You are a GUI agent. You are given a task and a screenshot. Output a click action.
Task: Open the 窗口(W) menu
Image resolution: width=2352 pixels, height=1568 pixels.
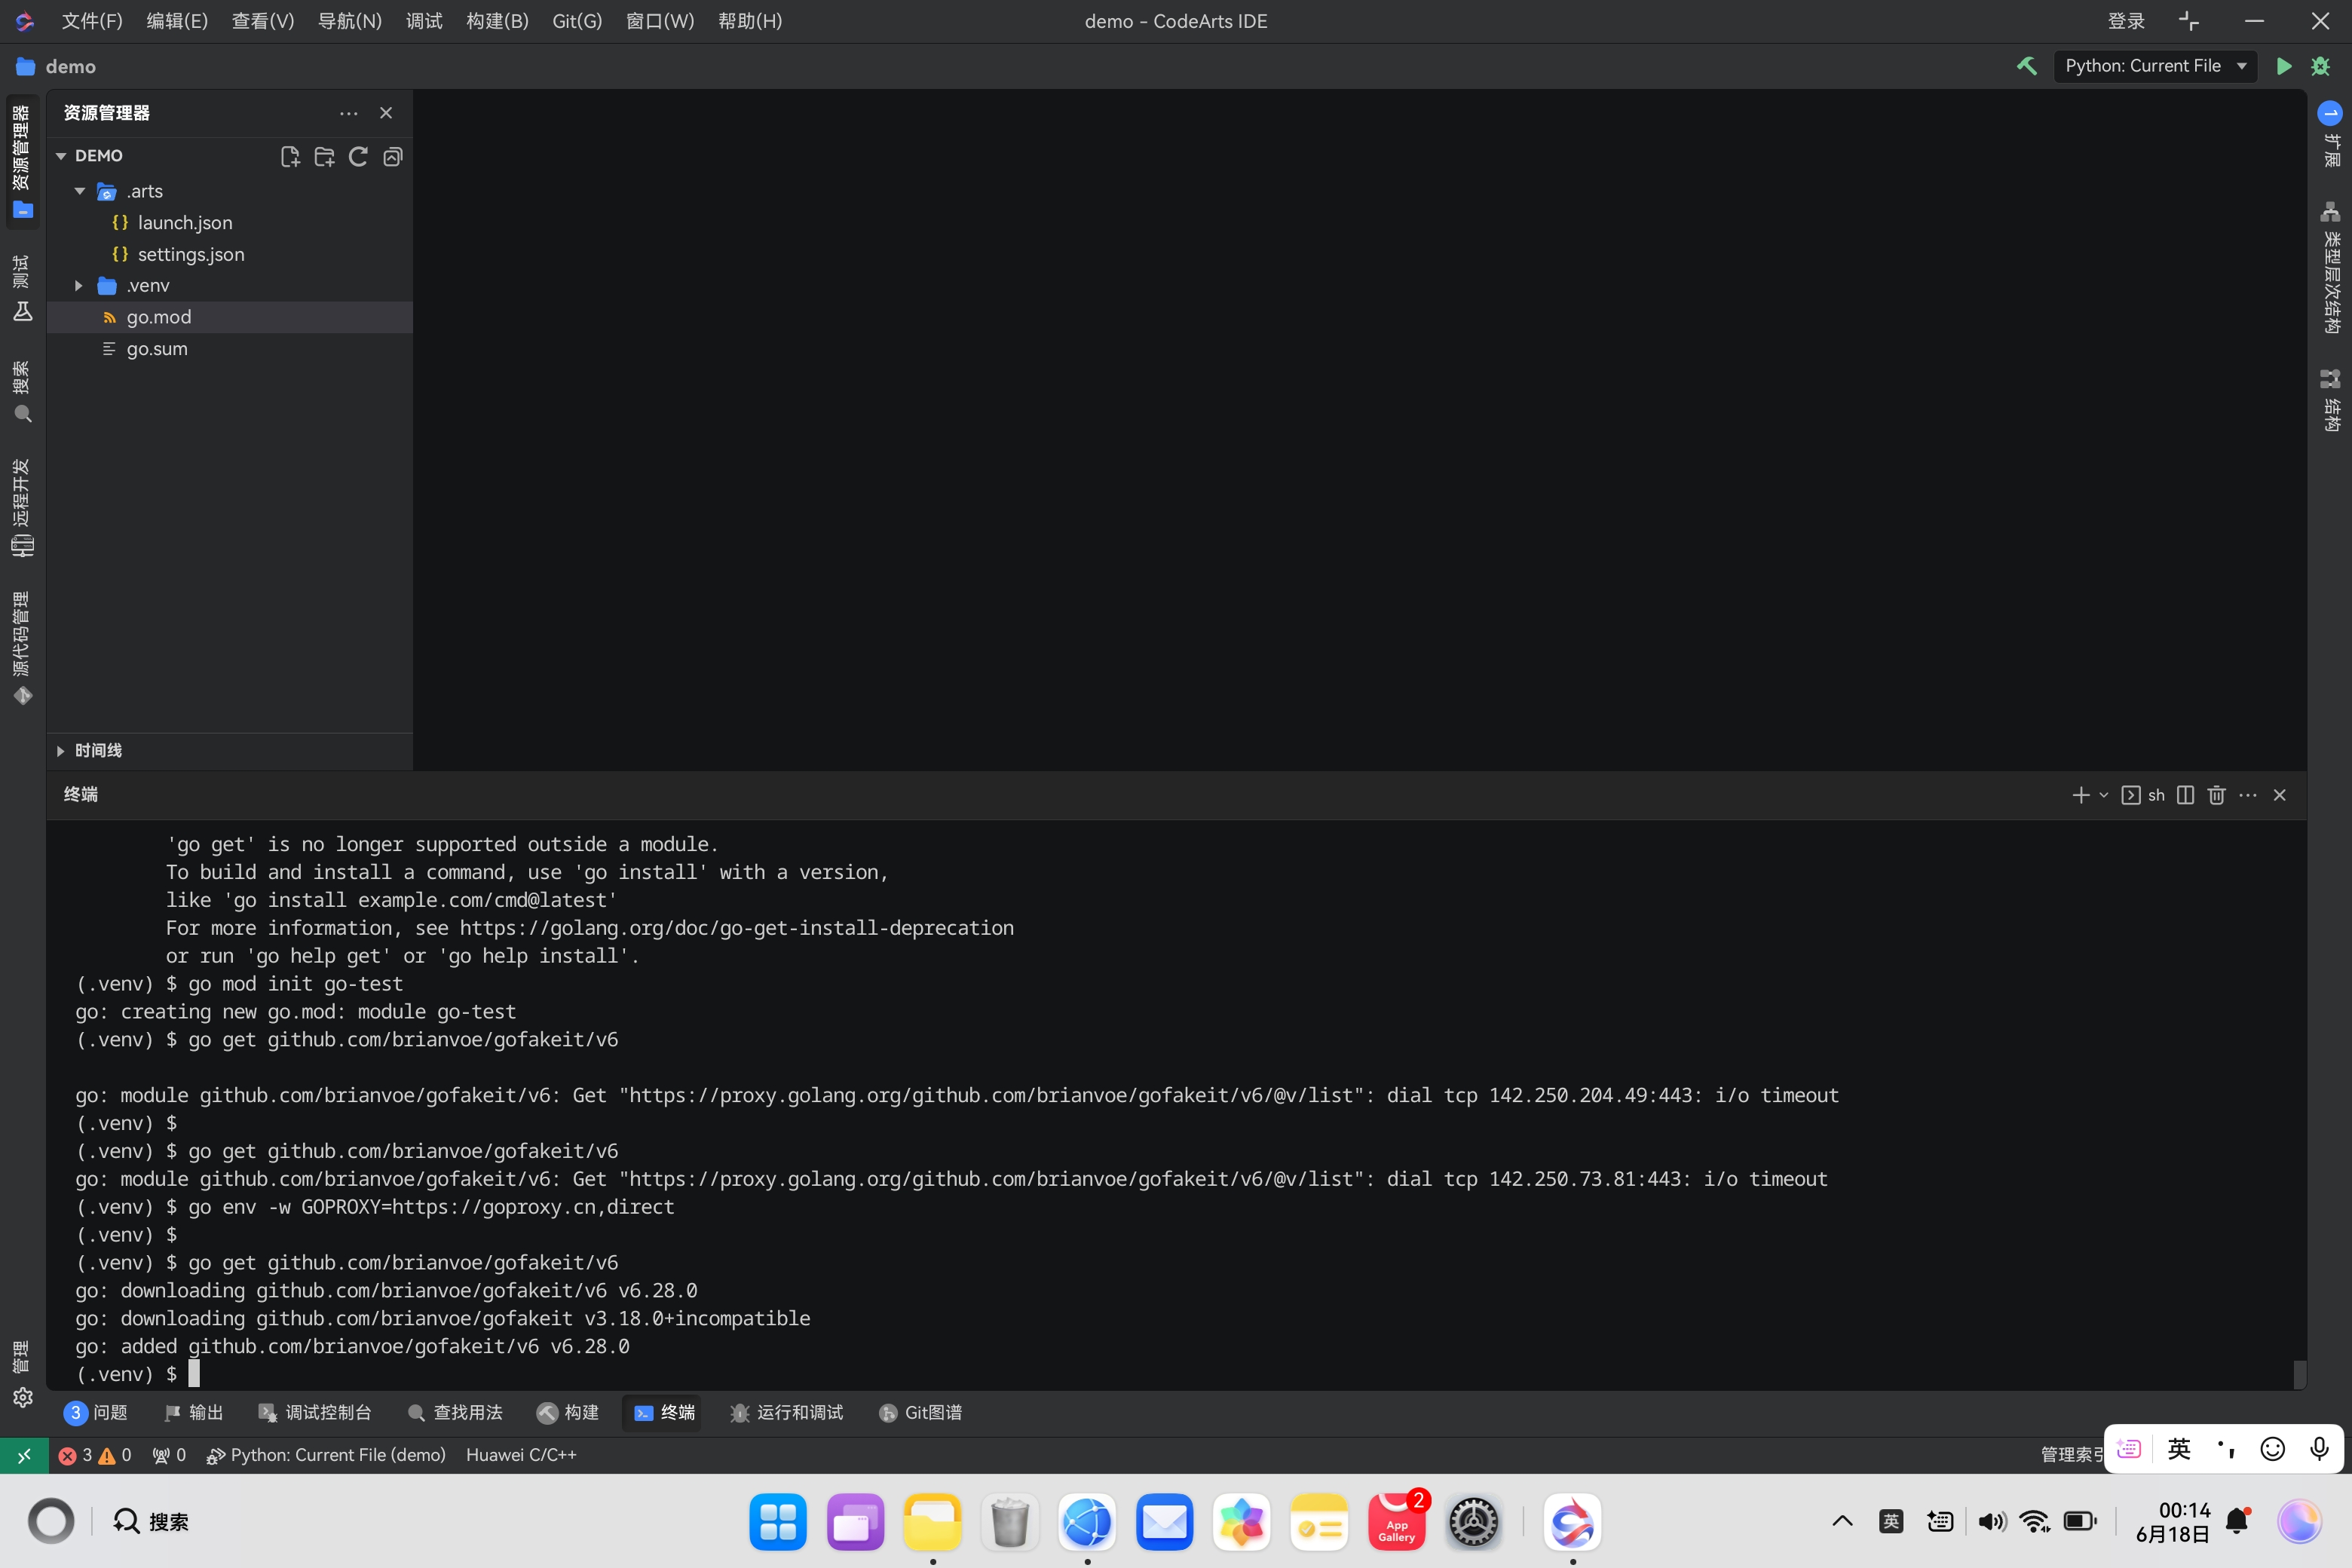(660, 21)
